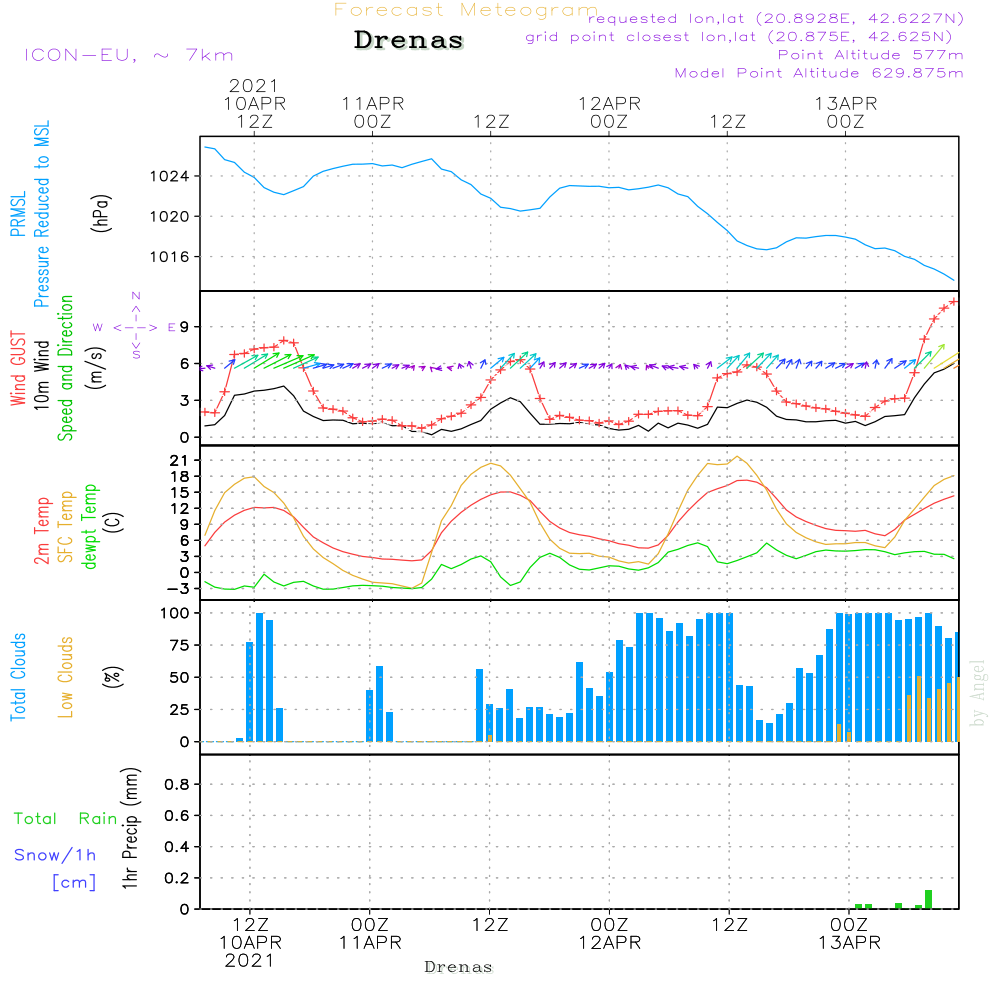
Task: Click the "Pressure Reduced to MSL" axis title
Action: 41,214
